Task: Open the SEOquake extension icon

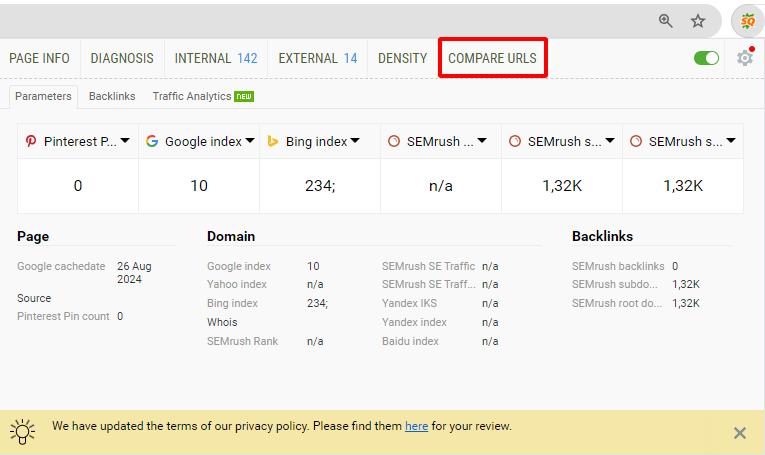Action: click(x=746, y=20)
